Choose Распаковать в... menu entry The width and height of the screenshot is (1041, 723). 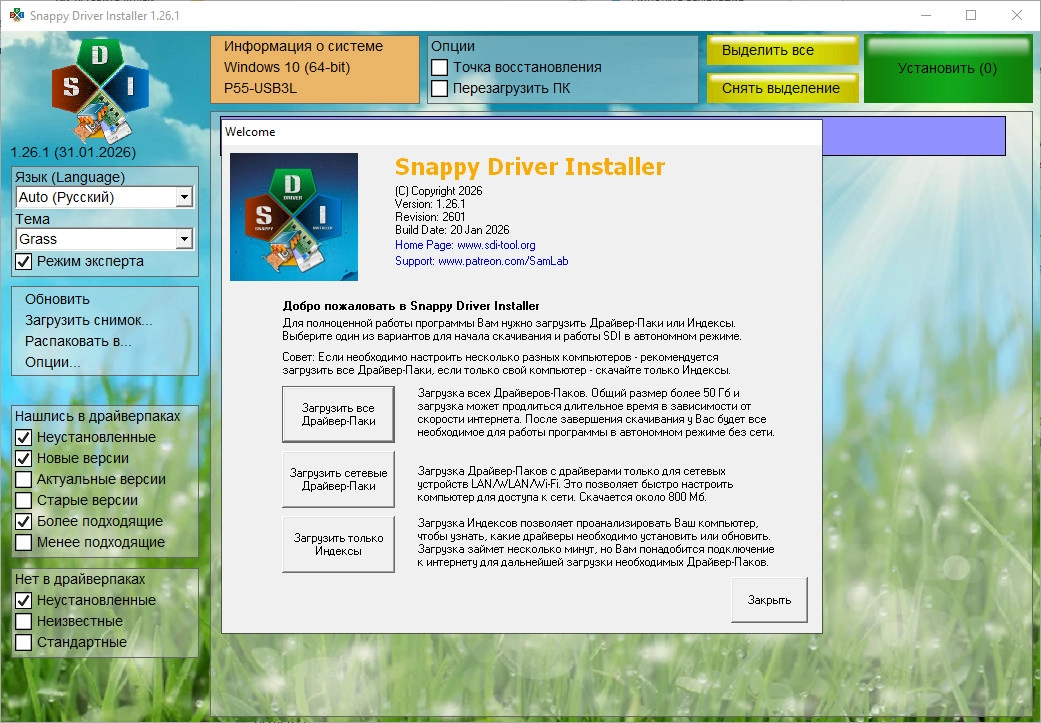[78, 341]
